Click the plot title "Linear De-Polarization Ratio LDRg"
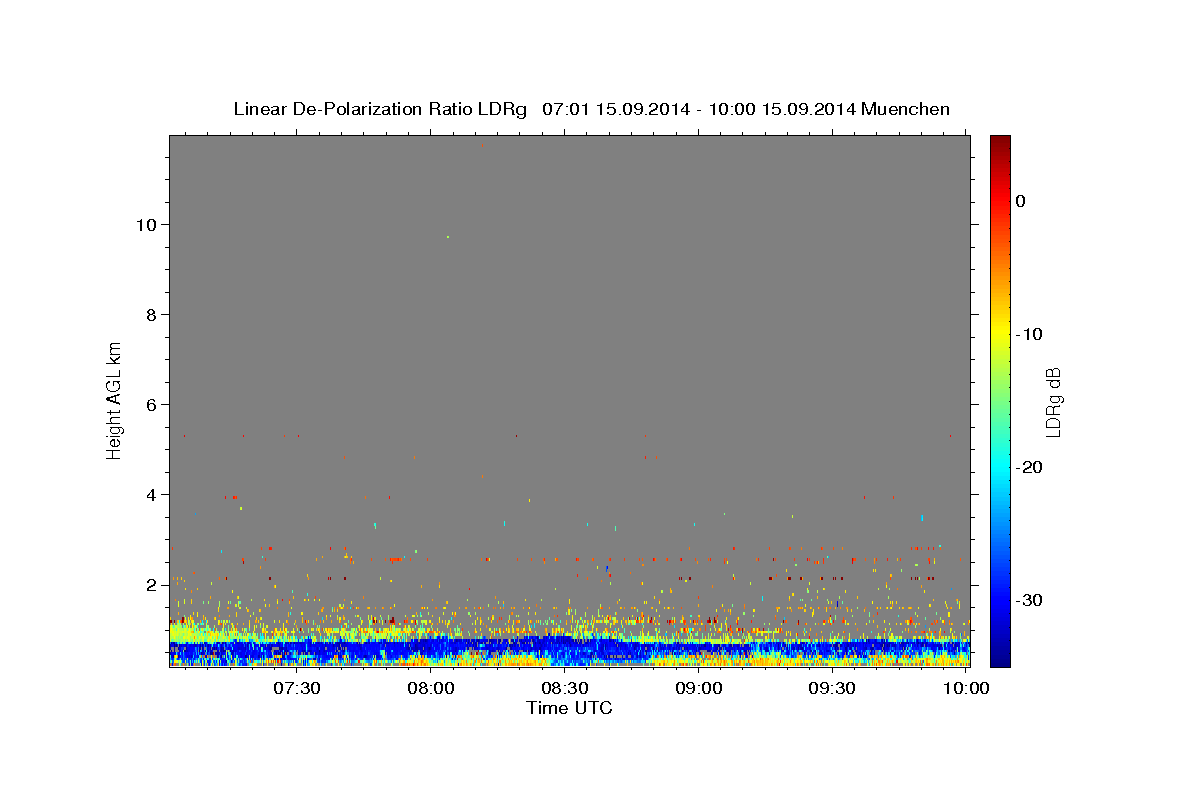 point(380,109)
